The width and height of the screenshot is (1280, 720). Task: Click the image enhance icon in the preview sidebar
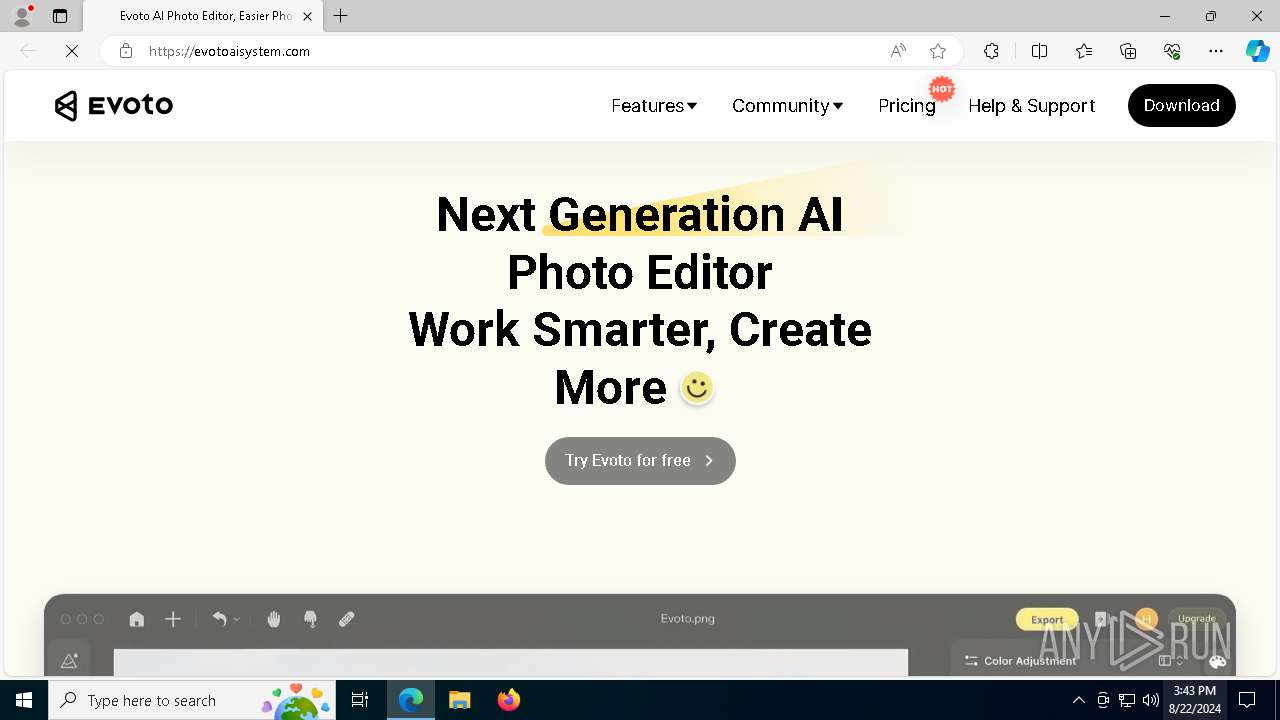[x=69, y=661]
